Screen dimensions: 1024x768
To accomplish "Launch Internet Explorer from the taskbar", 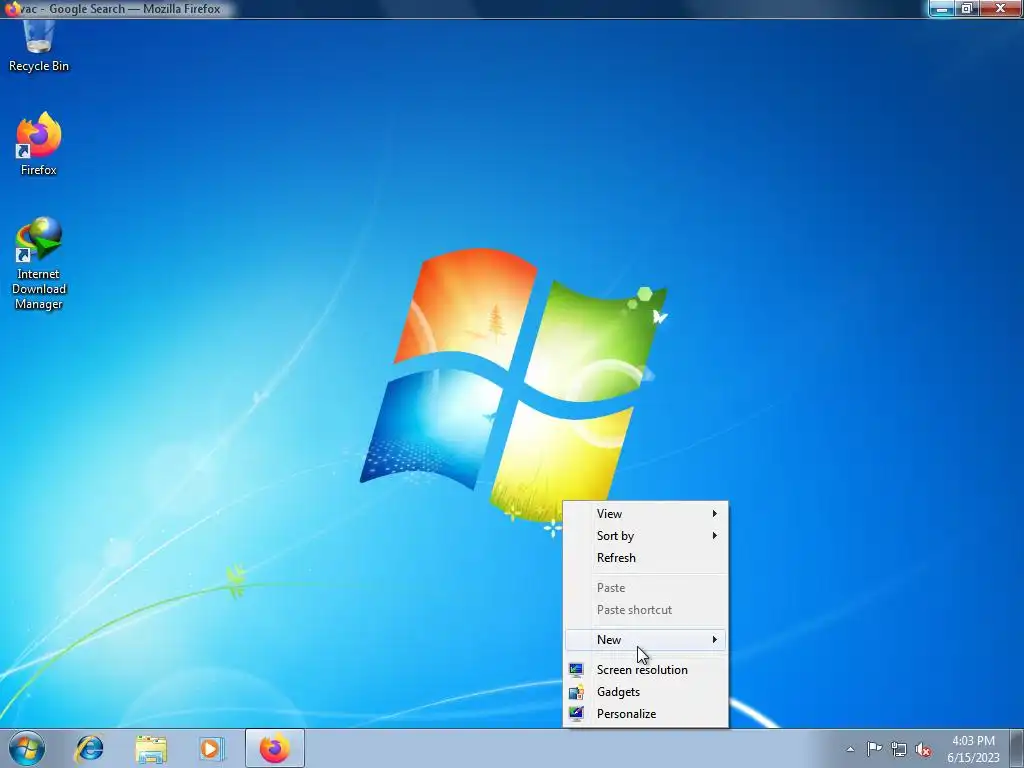I will [89, 748].
